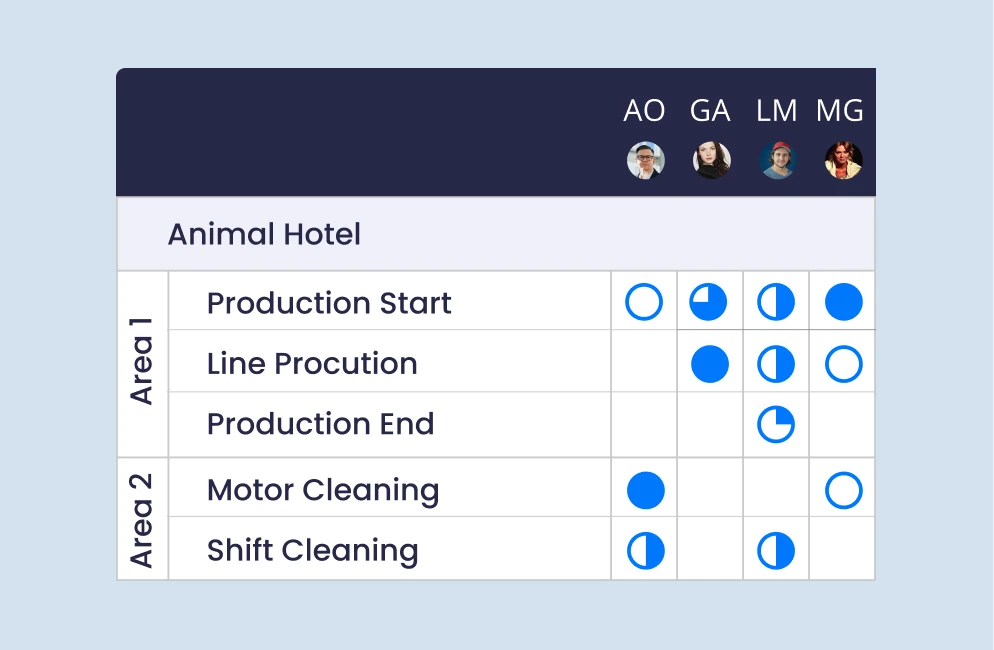This screenshot has height=650, width=994.
Task: Select LM's half circle for Shift Cleaning
Action: pyautogui.click(x=776, y=550)
